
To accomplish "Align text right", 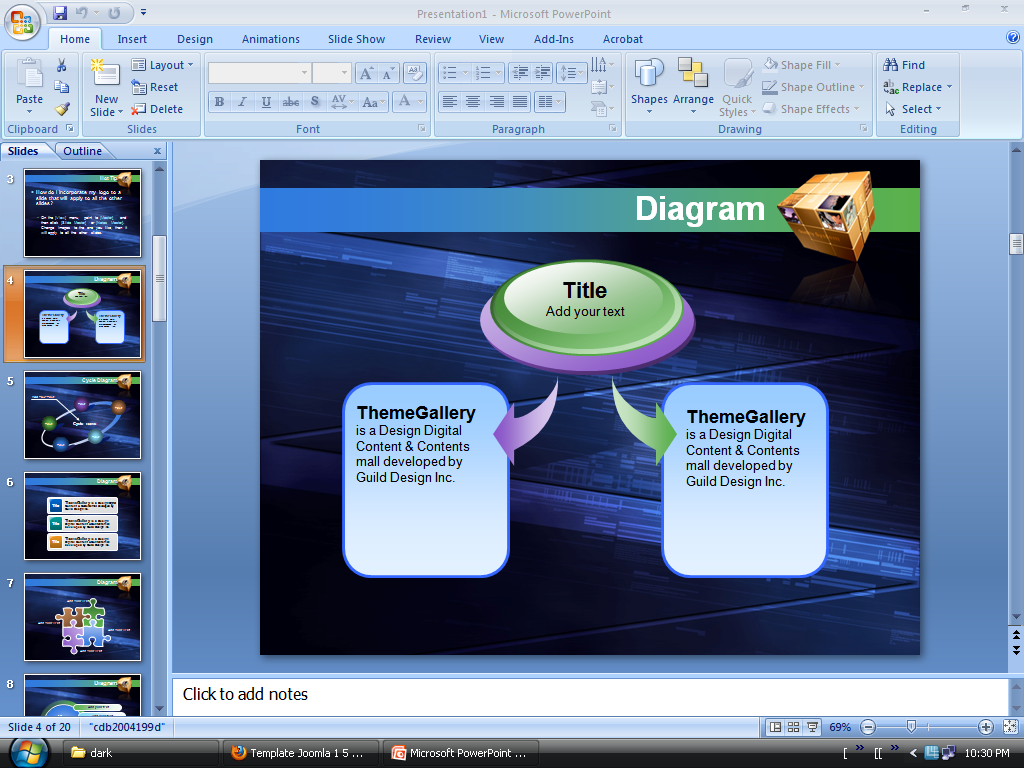I will pyautogui.click(x=496, y=101).
